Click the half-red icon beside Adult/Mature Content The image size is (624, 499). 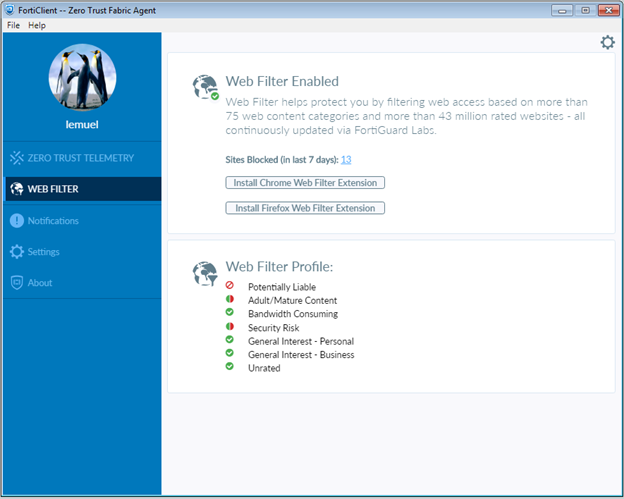(230, 299)
